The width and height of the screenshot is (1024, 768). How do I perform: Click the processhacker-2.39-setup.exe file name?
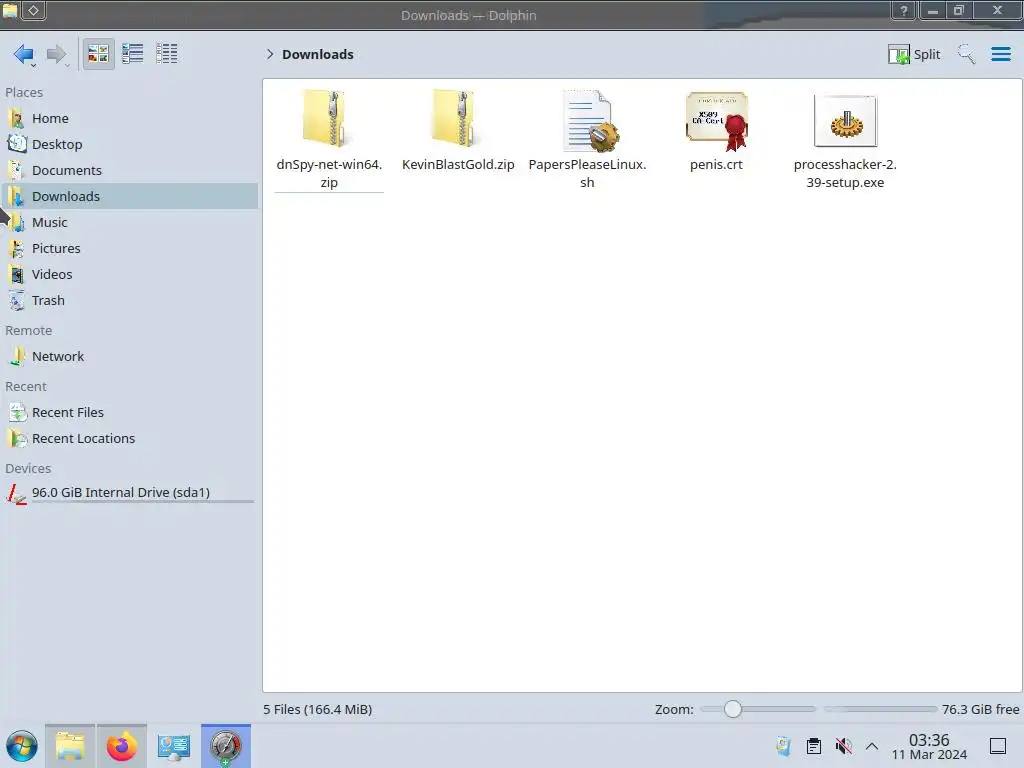845,174
